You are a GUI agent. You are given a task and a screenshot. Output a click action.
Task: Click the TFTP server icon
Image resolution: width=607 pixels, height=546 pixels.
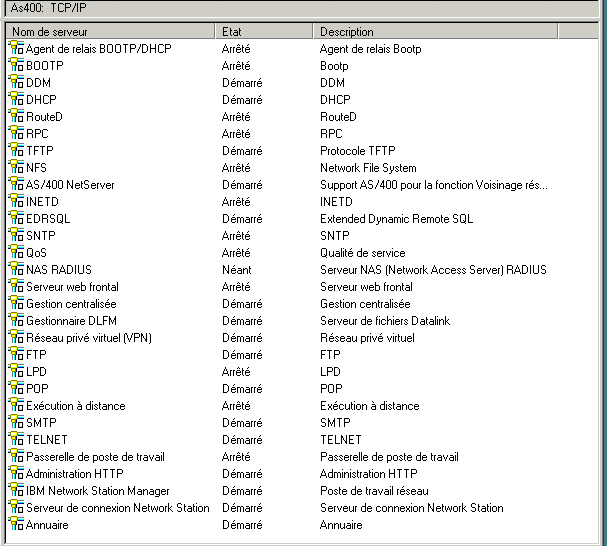[16, 150]
